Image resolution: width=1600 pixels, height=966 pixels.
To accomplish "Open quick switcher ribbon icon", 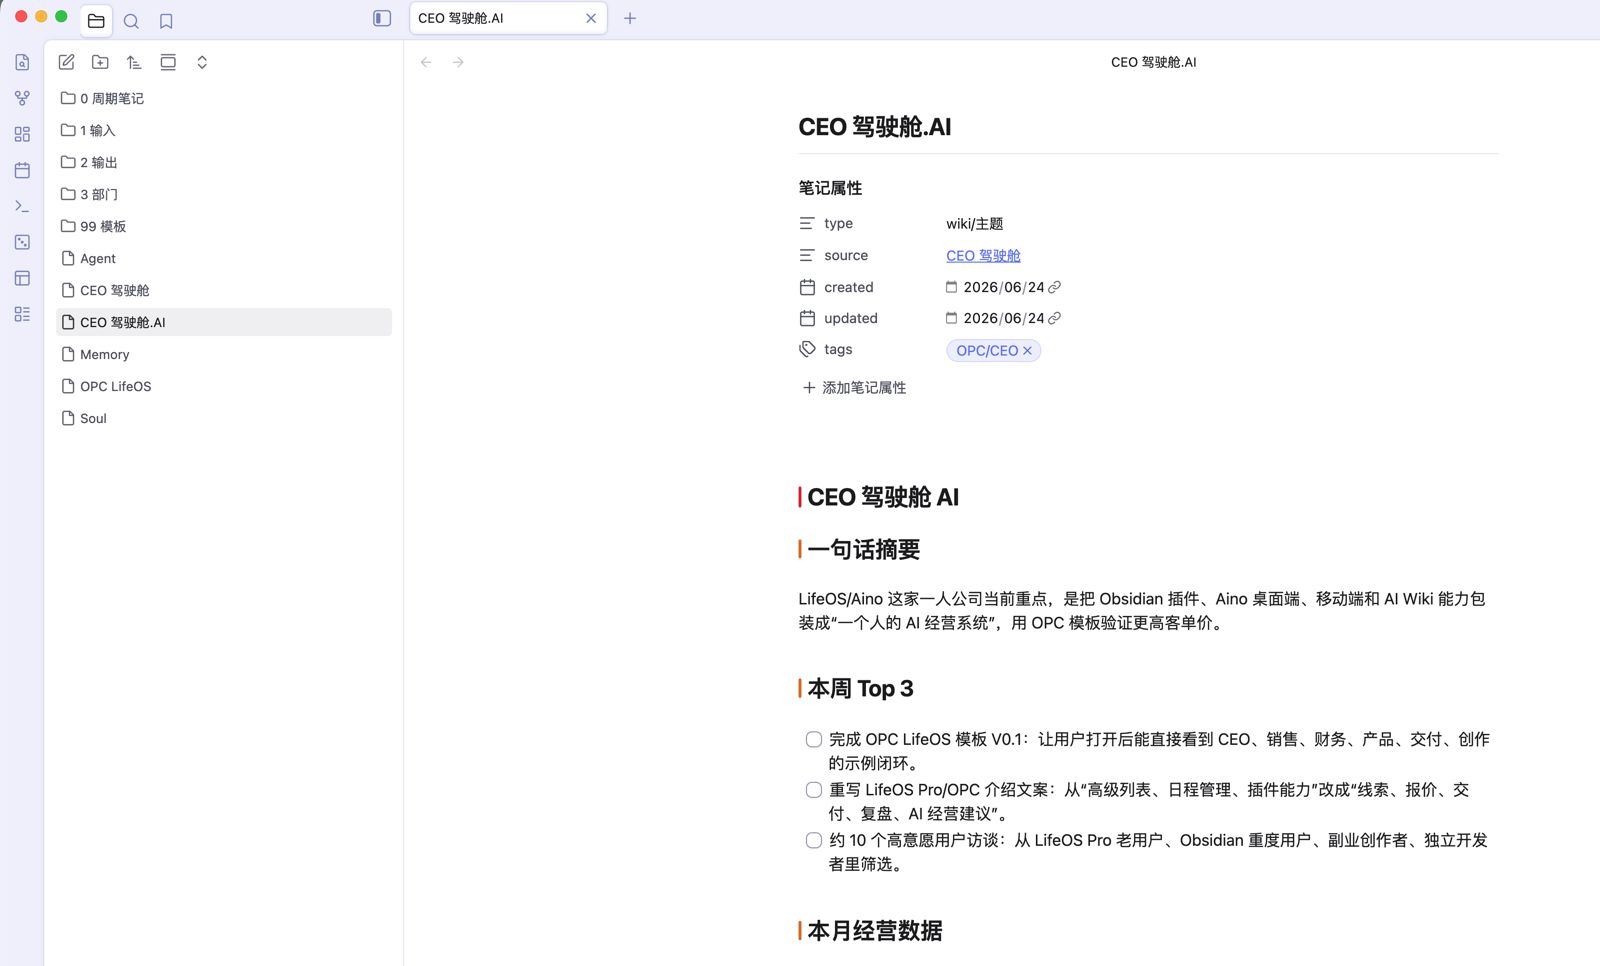I will tap(22, 62).
